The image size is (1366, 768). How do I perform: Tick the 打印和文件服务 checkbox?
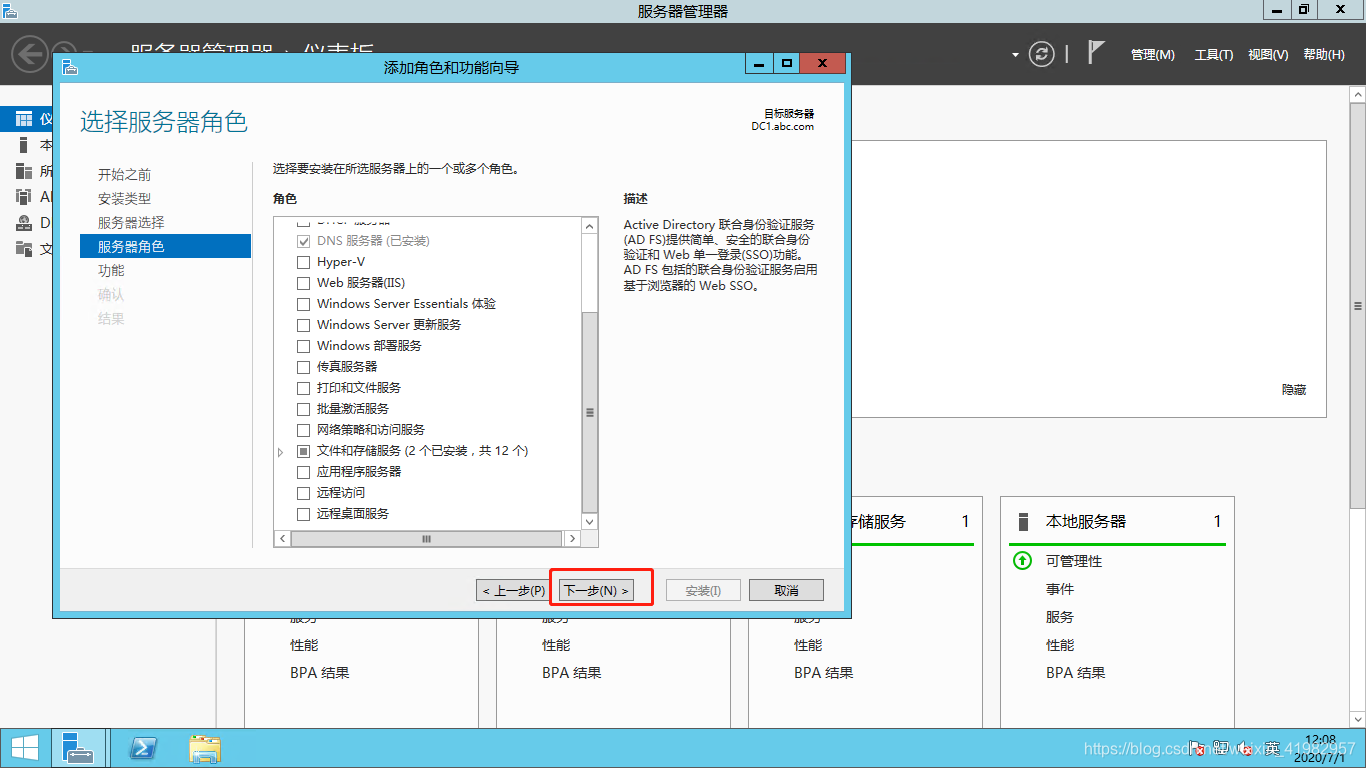click(x=304, y=388)
